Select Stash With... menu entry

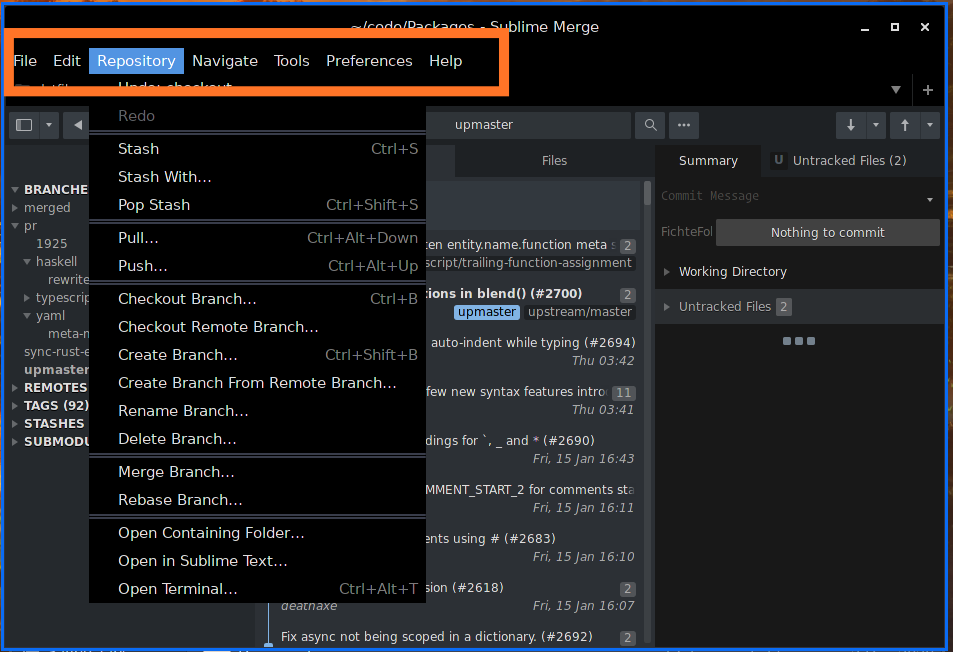coord(257,177)
